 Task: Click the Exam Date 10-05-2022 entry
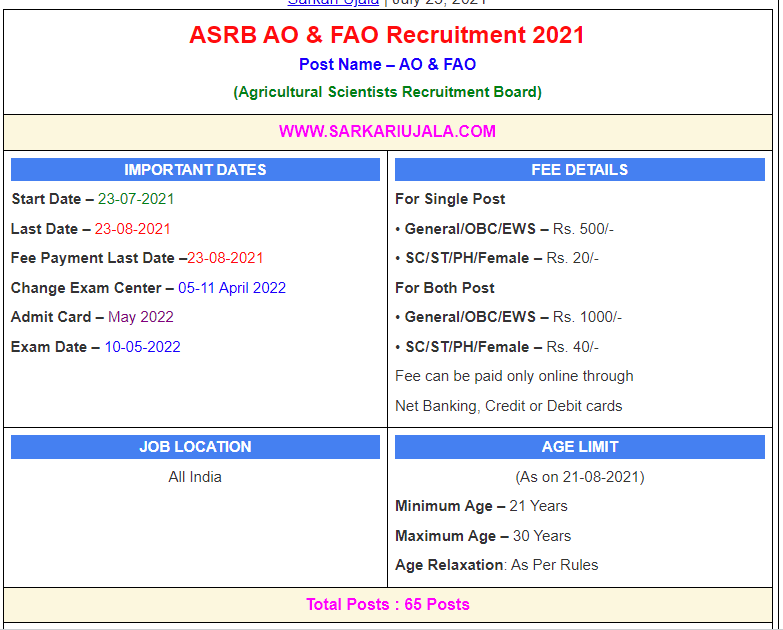point(96,347)
